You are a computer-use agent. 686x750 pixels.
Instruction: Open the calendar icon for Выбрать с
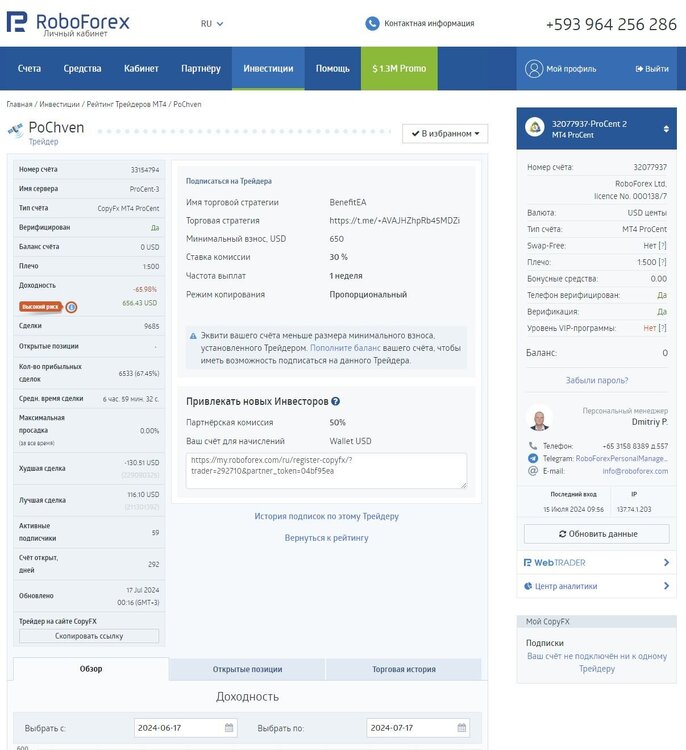[x=229, y=728]
